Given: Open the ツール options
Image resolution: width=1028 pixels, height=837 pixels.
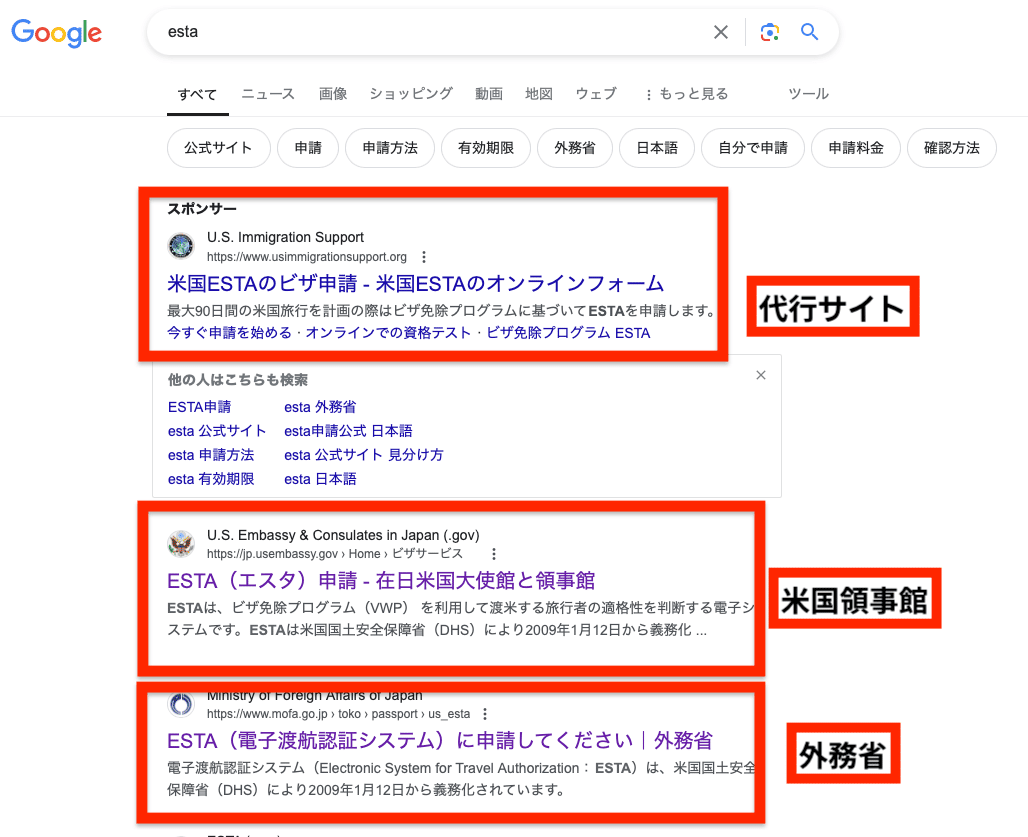Looking at the screenshot, I should (x=808, y=94).
